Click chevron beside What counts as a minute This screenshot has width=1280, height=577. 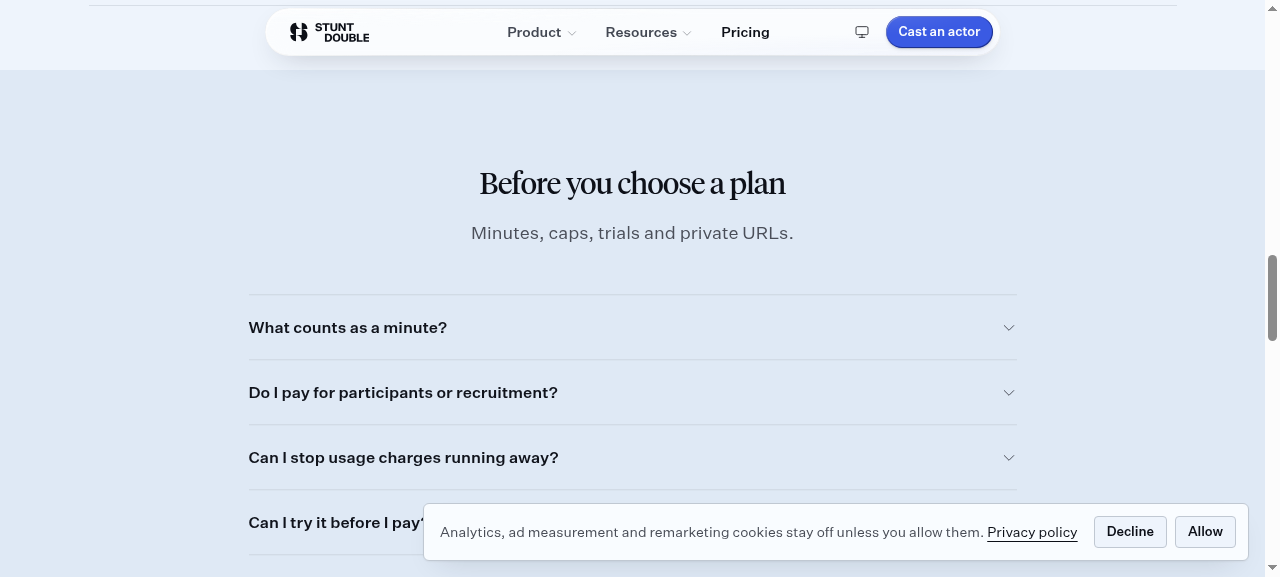click(1009, 327)
